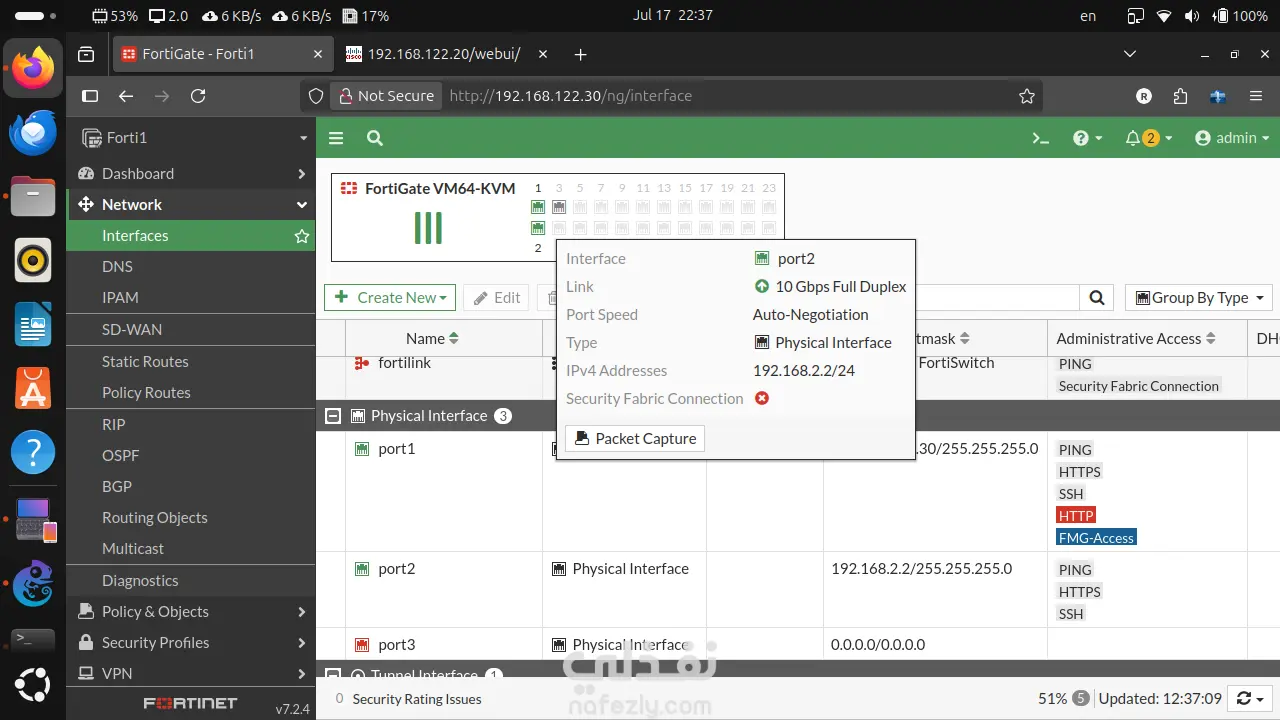This screenshot has width=1280, height=720.
Task: Select the fortilink interface row
Action: pos(404,363)
